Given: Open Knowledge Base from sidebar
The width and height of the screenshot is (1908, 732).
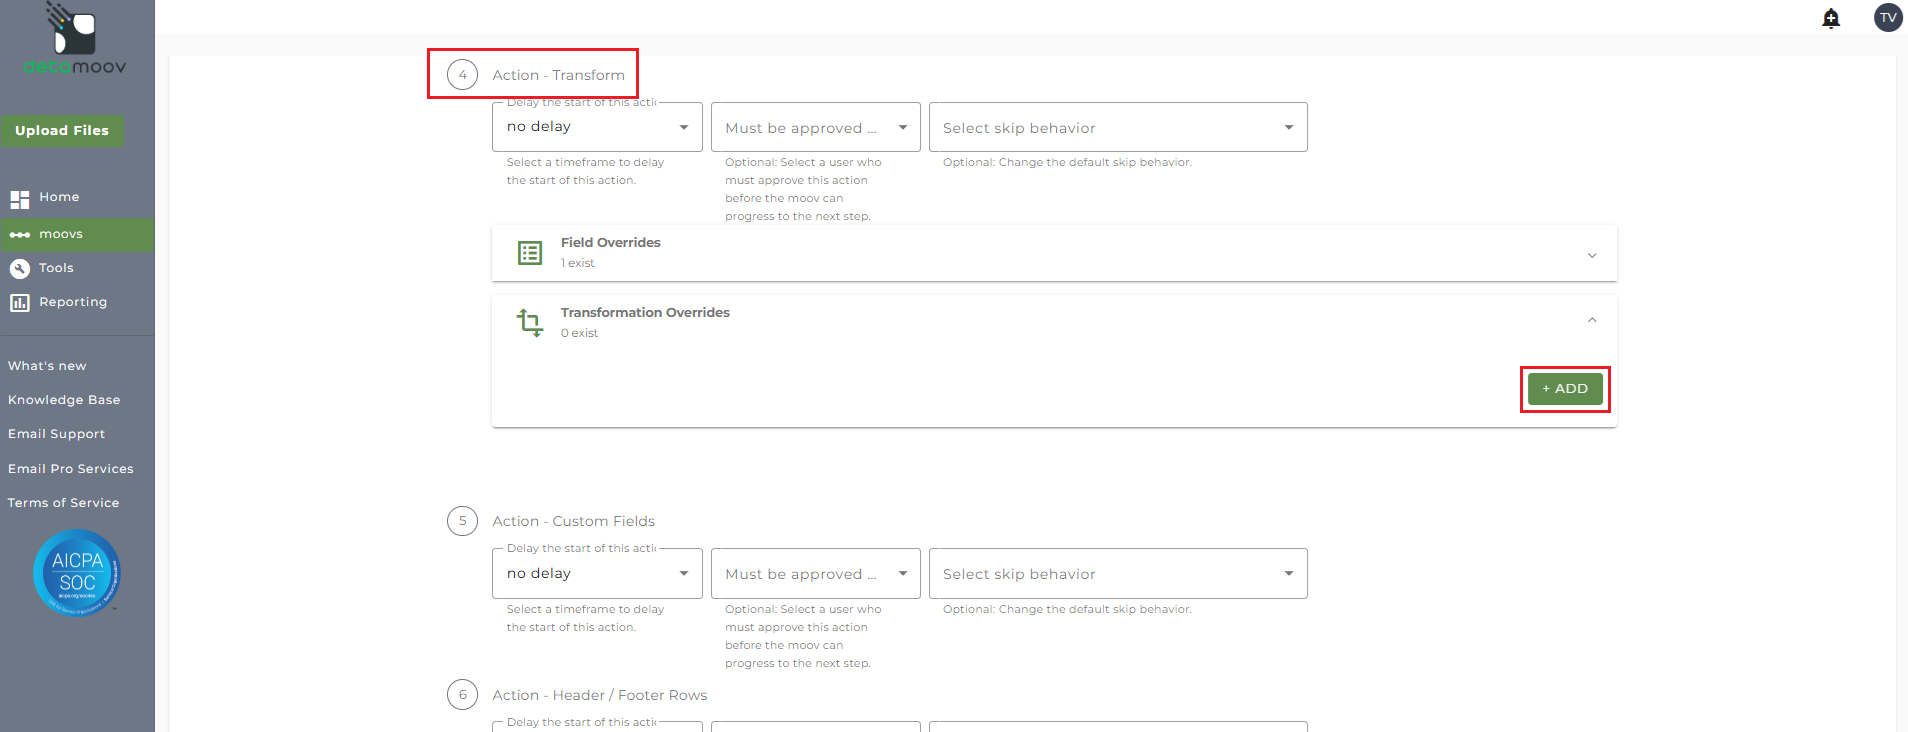Looking at the screenshot, I should [x=64, y=400].
